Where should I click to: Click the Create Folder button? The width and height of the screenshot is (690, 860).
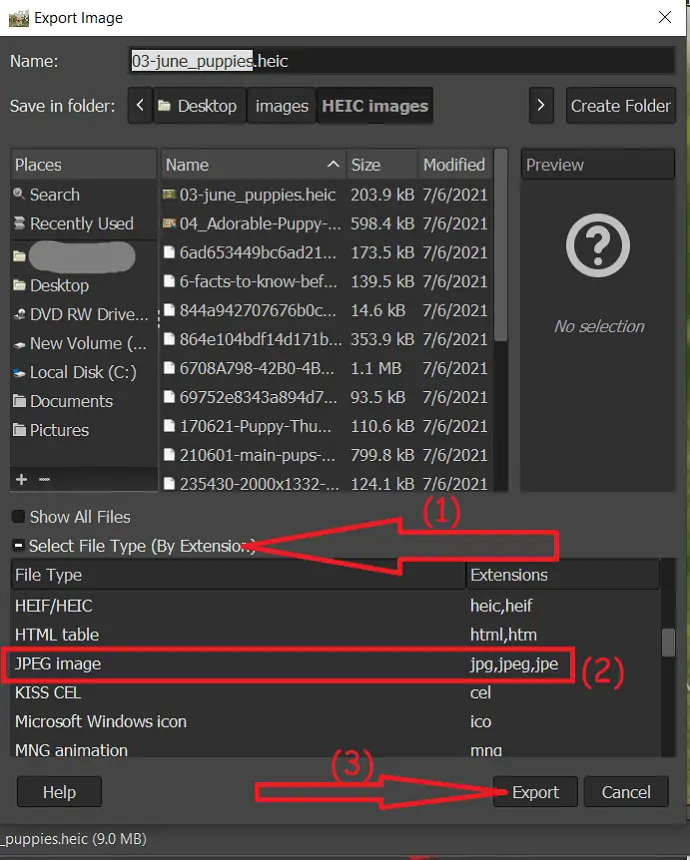pos(620,105)
